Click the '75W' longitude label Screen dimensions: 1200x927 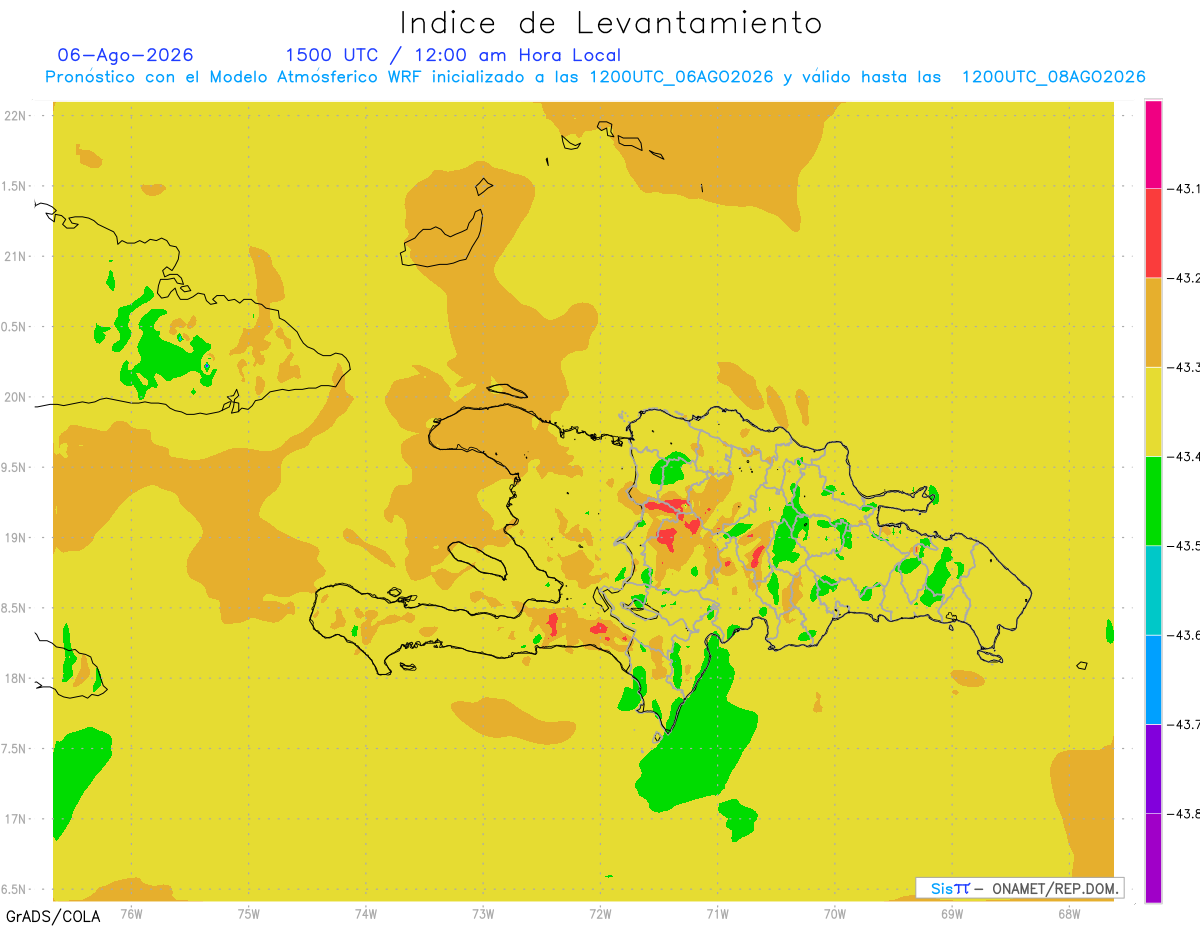point(249,914)
